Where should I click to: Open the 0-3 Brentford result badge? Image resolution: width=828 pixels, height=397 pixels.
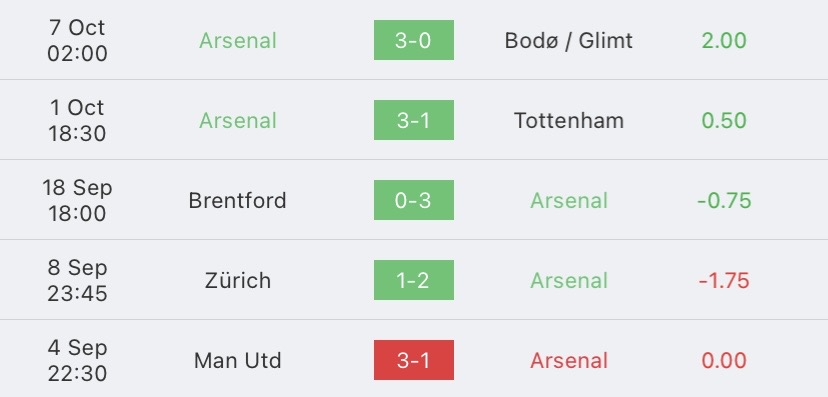pos(413,200)
